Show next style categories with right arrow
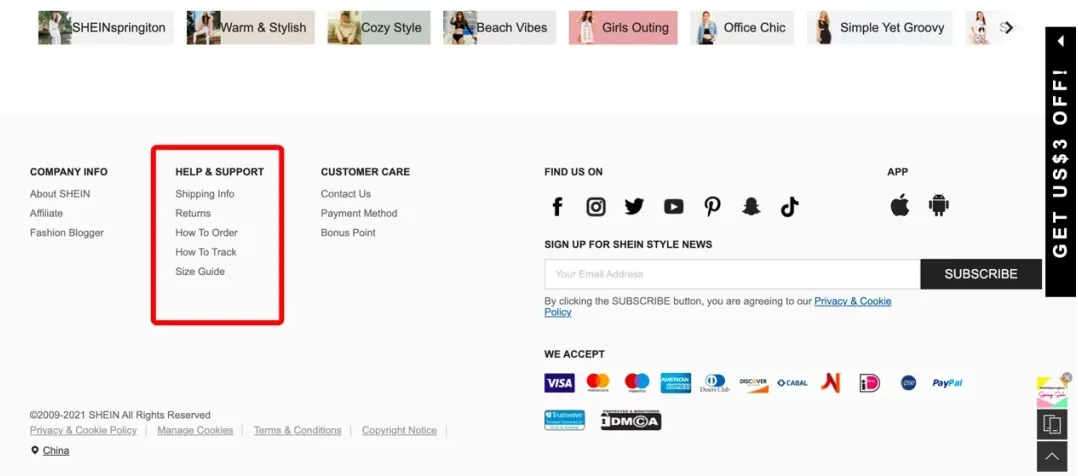Screen dimensions: 1078x476 click(x=1008, y=28)
